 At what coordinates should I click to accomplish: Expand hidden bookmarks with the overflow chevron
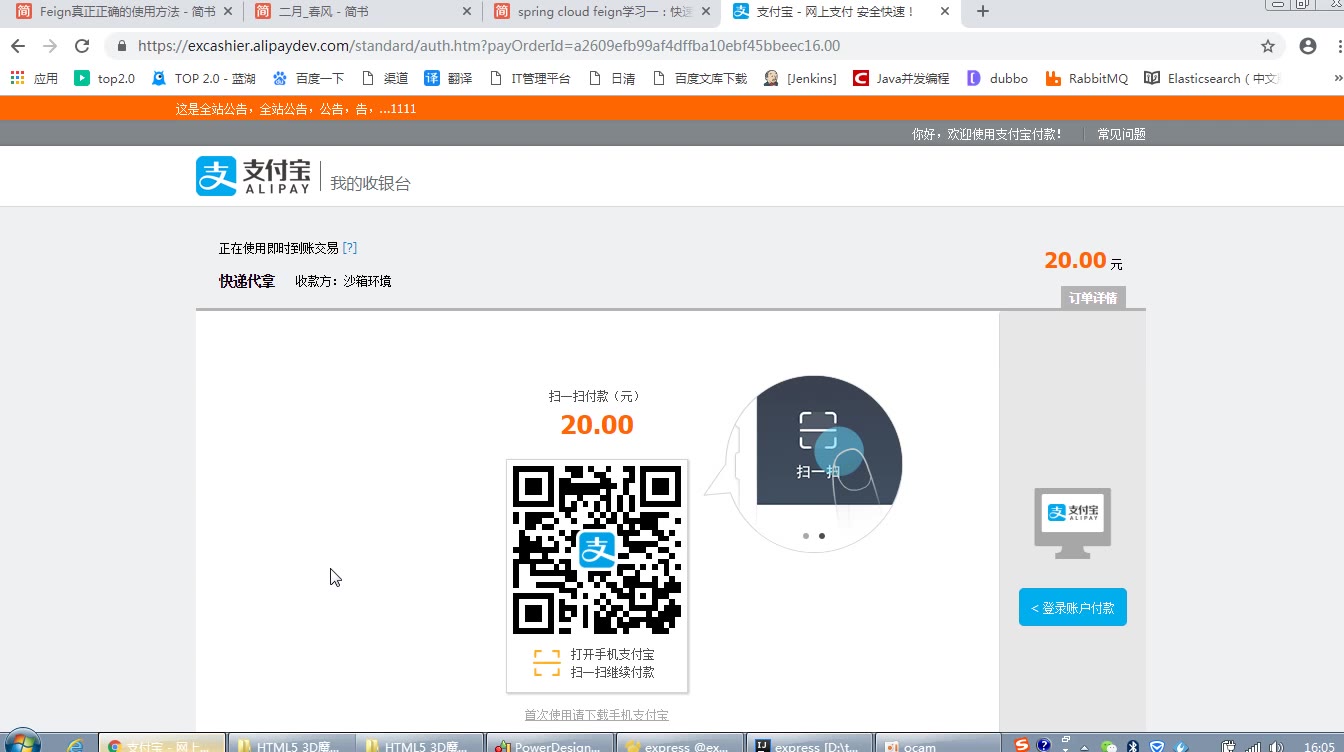click(x=1337, y=78)
